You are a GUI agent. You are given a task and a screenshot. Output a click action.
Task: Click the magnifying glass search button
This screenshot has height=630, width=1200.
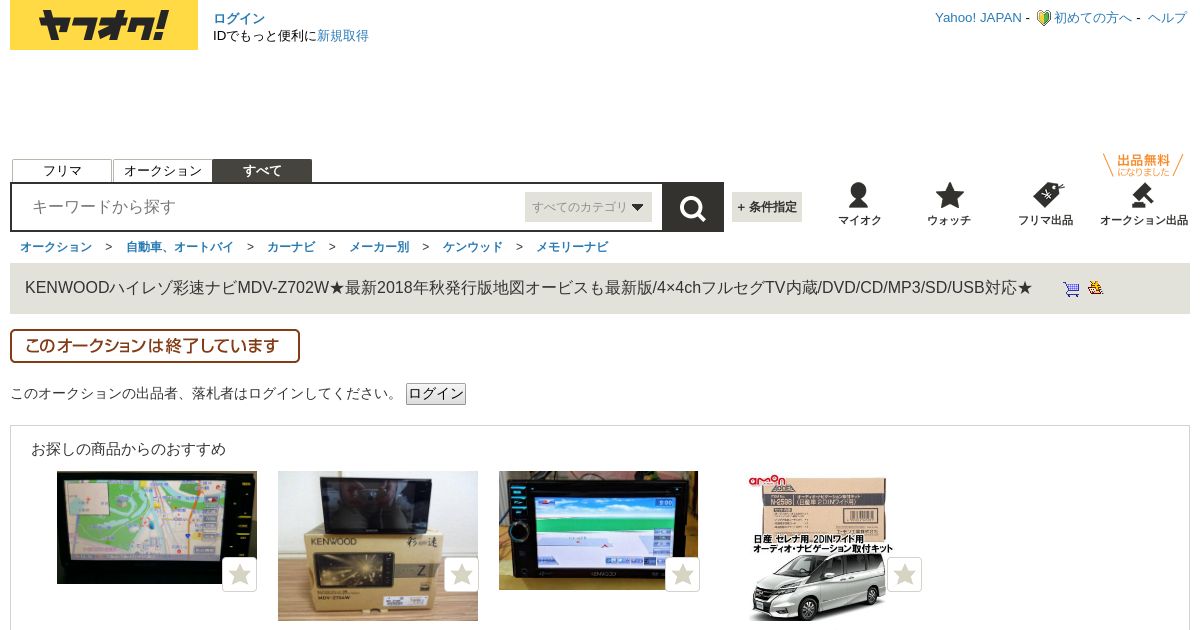coord(693,207)
